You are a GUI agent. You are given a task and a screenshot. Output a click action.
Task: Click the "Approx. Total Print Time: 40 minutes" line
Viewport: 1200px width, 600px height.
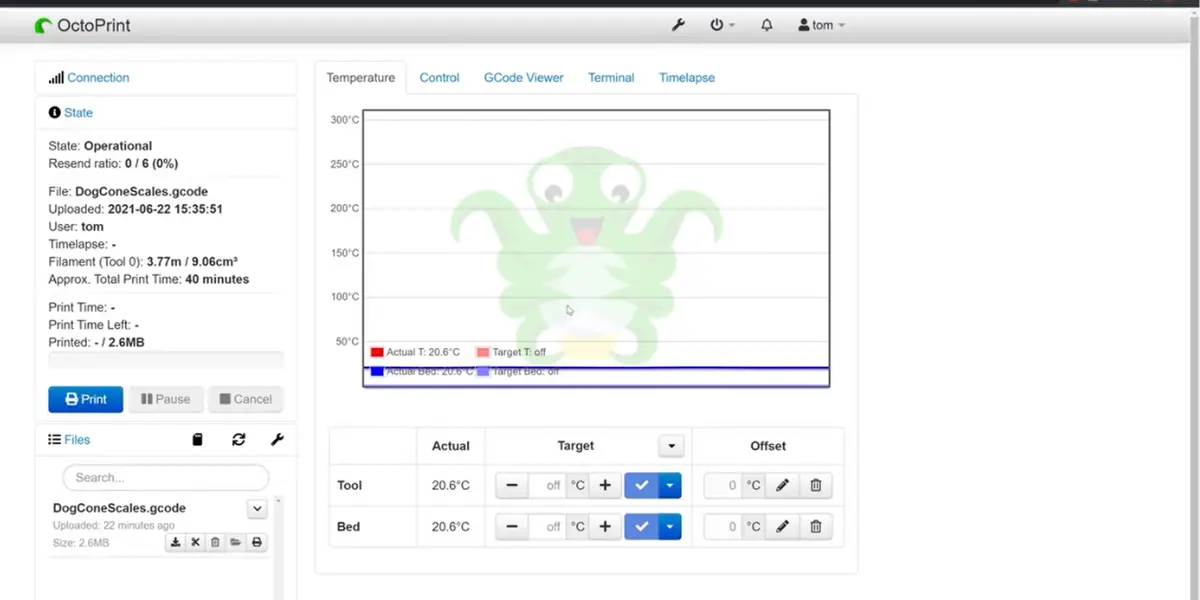coord(149,280)
